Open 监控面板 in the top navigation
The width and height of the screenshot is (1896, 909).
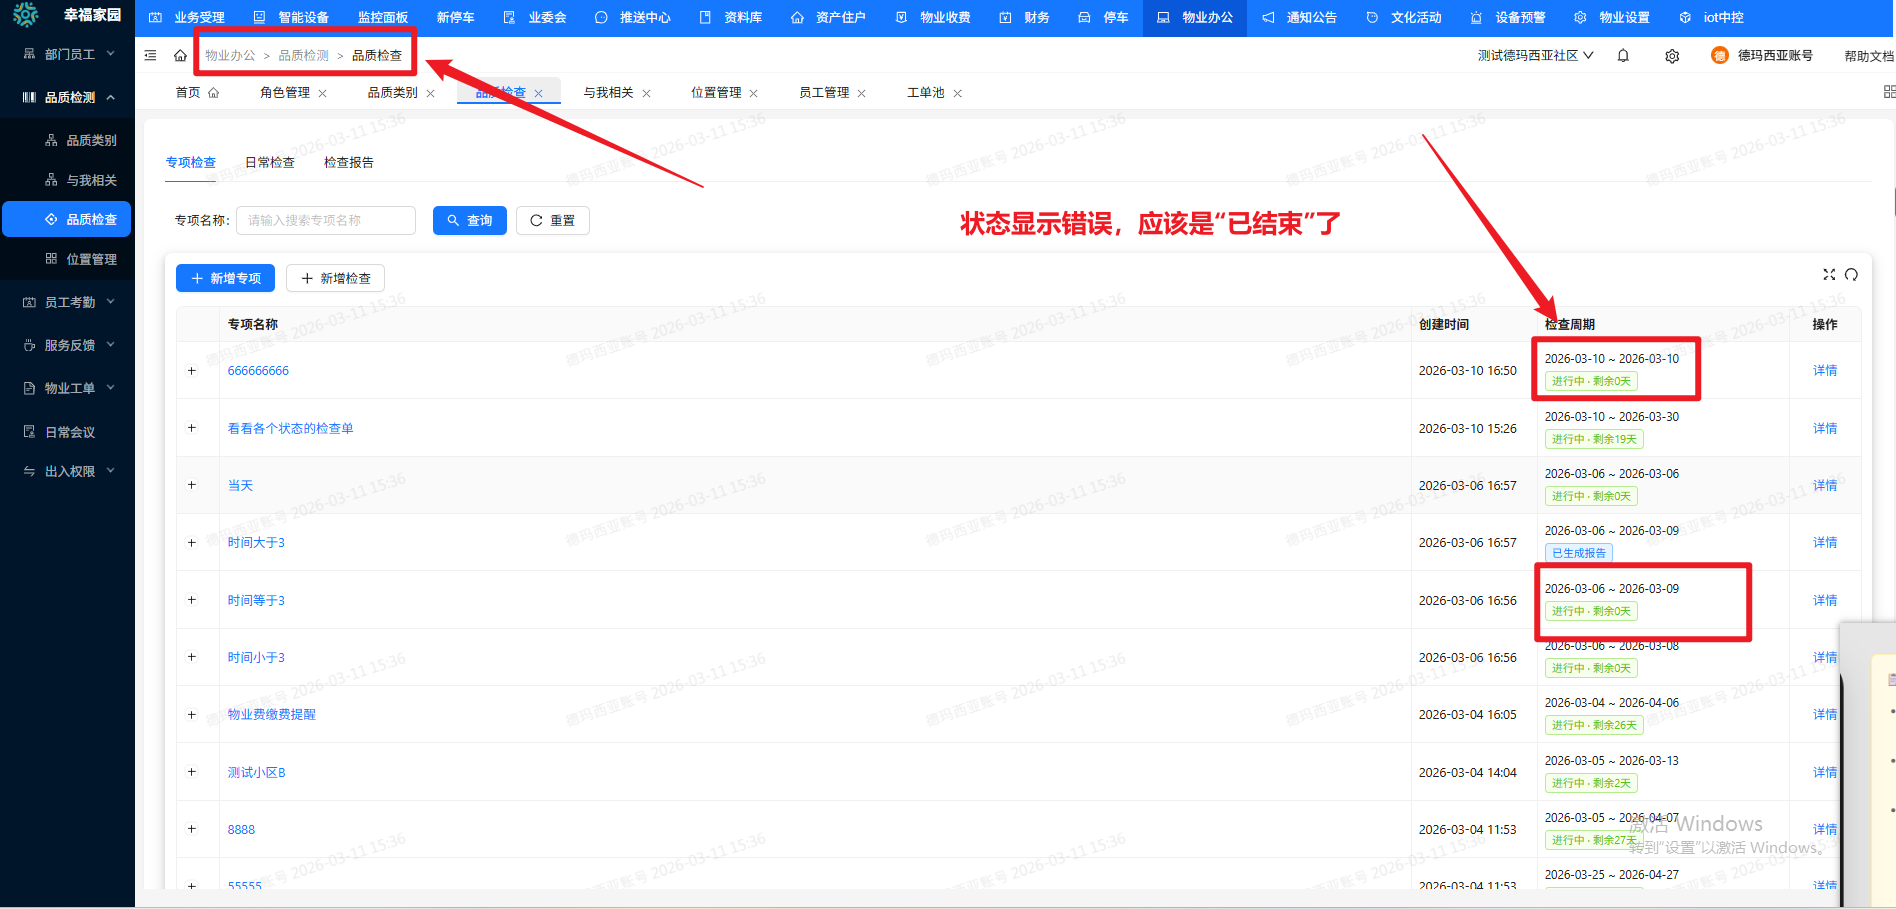click(x=382, y=16)
